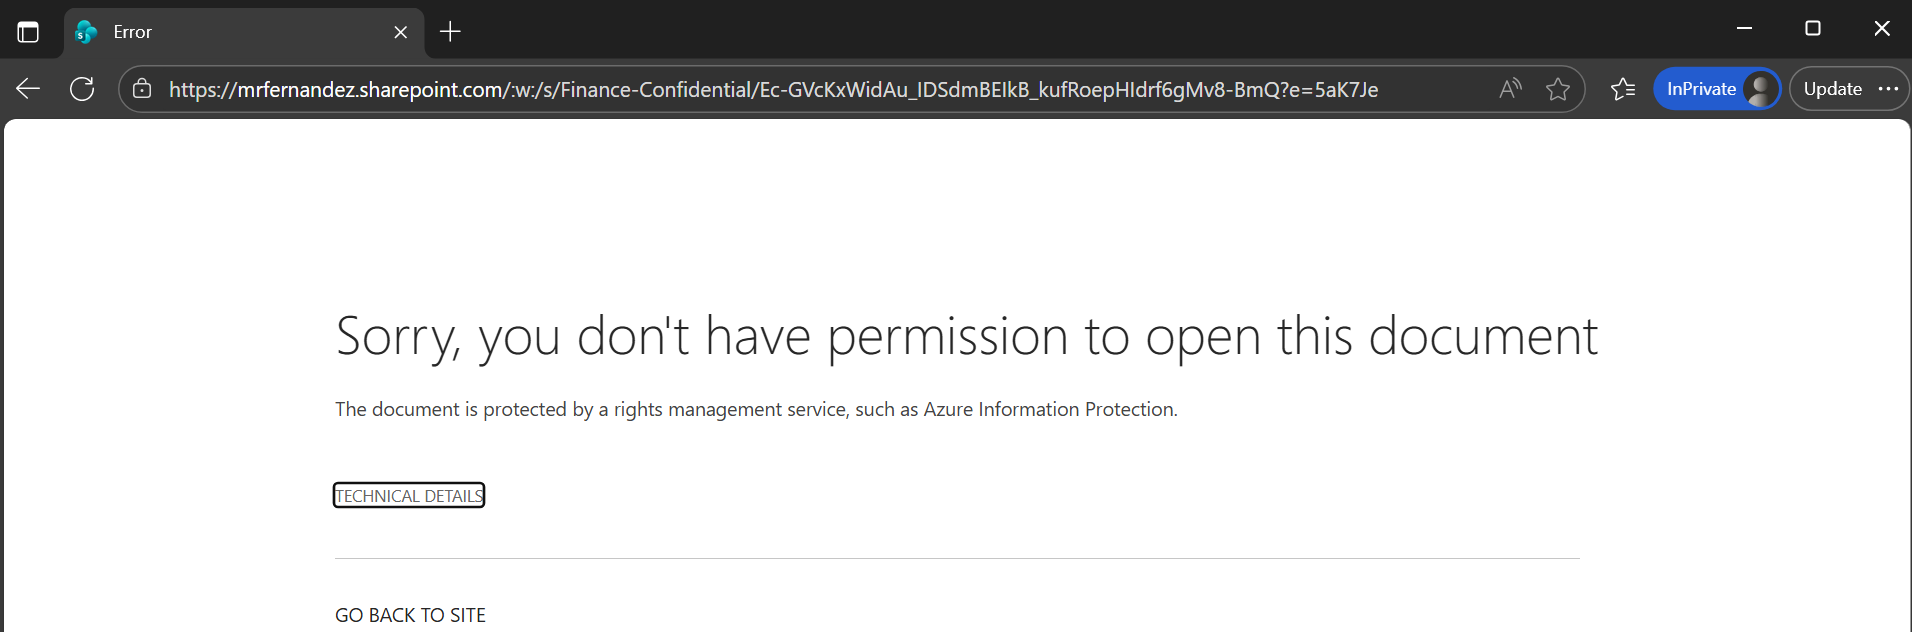The width and height of the screenshot is (1912, 632).
Task: Open the Favorites list icon
Action: click(1623, 89)
